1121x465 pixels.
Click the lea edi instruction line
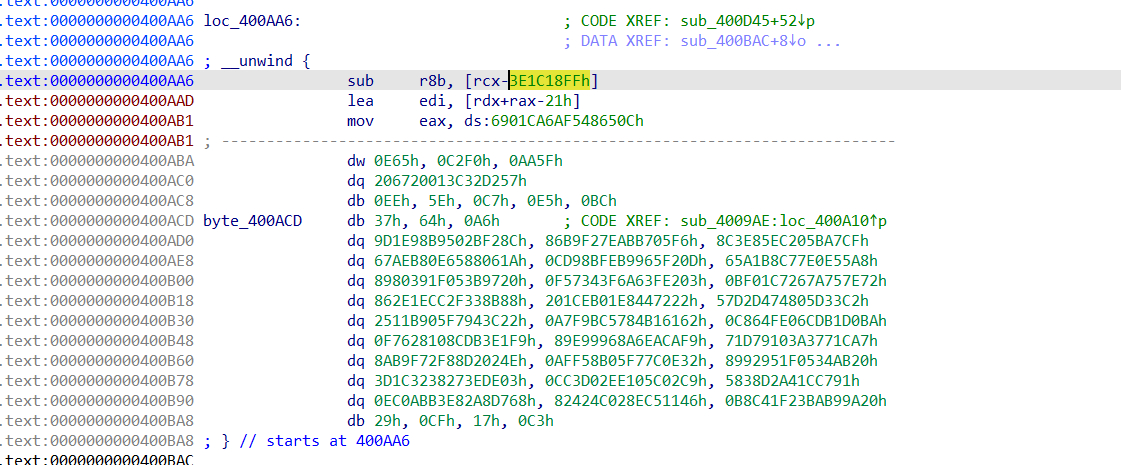click(x=463, y=101)
